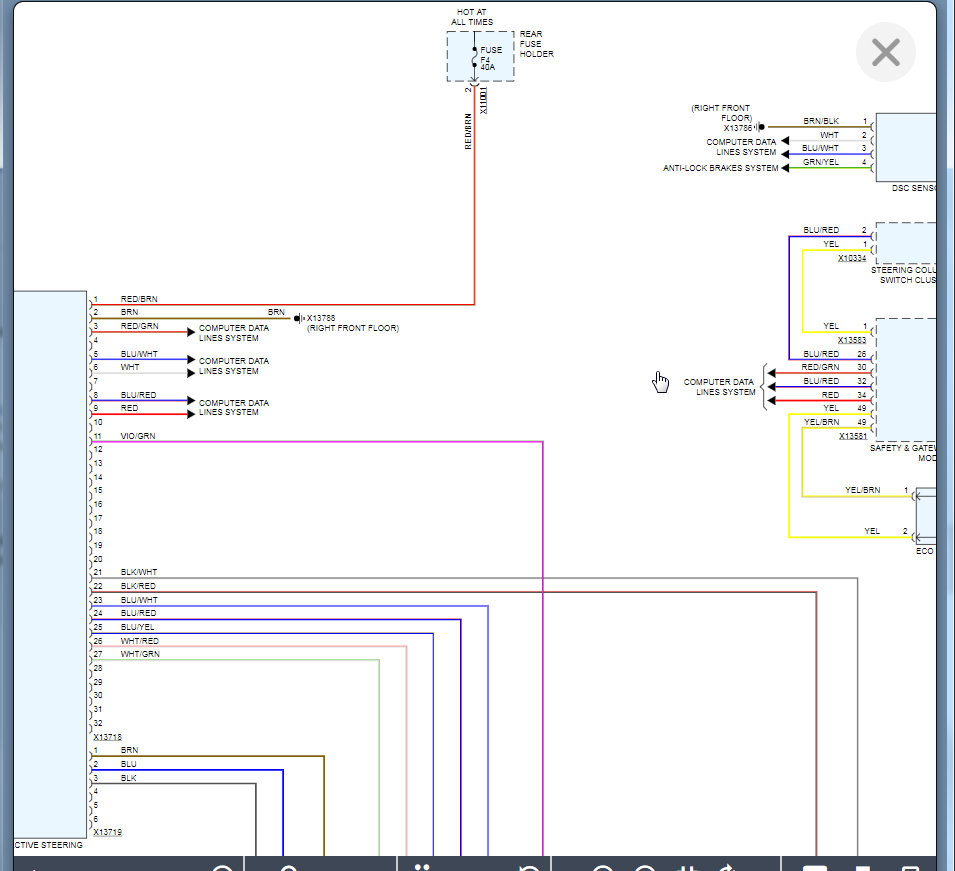Open connector X13581 reference
This screenshot has width=955, height=871.
(852, 435)
